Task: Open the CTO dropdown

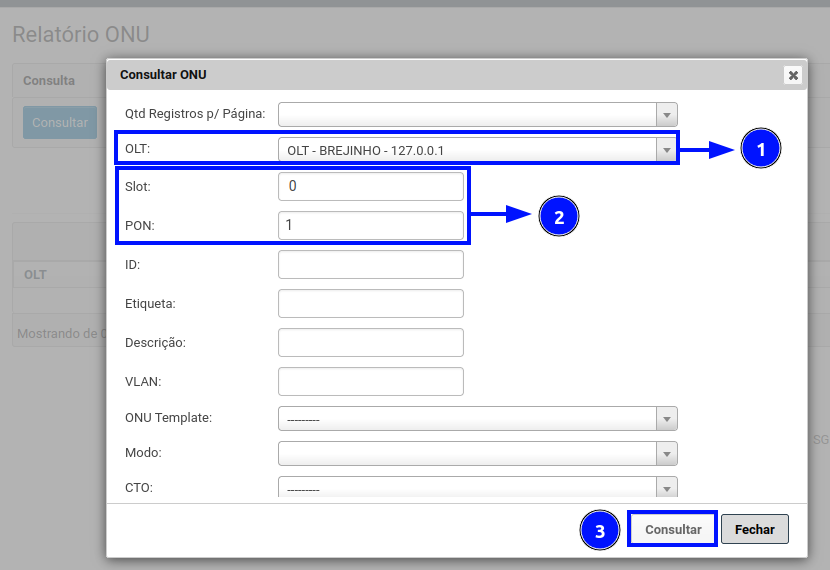Action: pos(477,487)
